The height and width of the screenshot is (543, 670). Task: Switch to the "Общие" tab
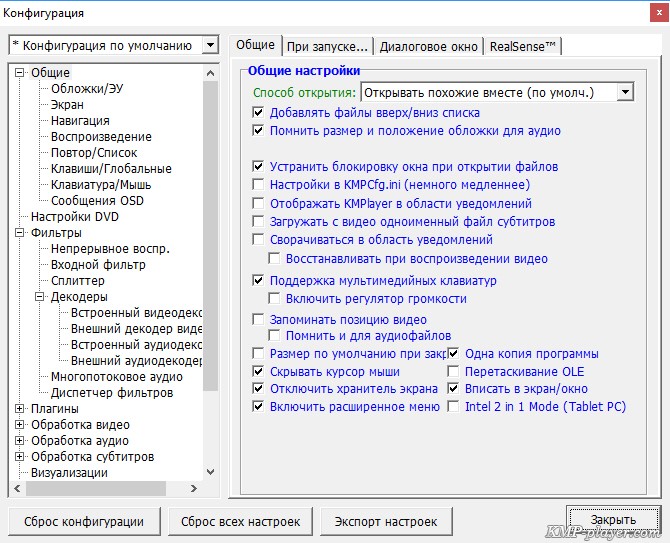pyautogui.click(x=256, y=45)
